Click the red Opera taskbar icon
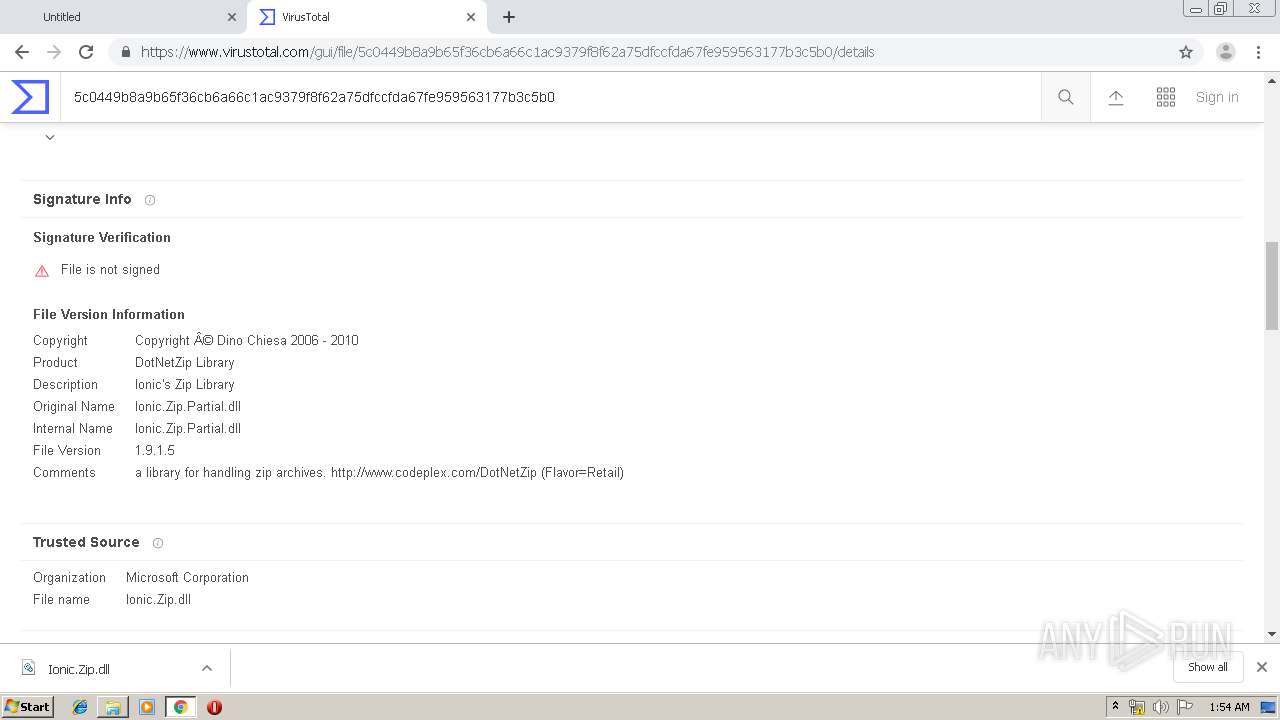 pos(214,707)
